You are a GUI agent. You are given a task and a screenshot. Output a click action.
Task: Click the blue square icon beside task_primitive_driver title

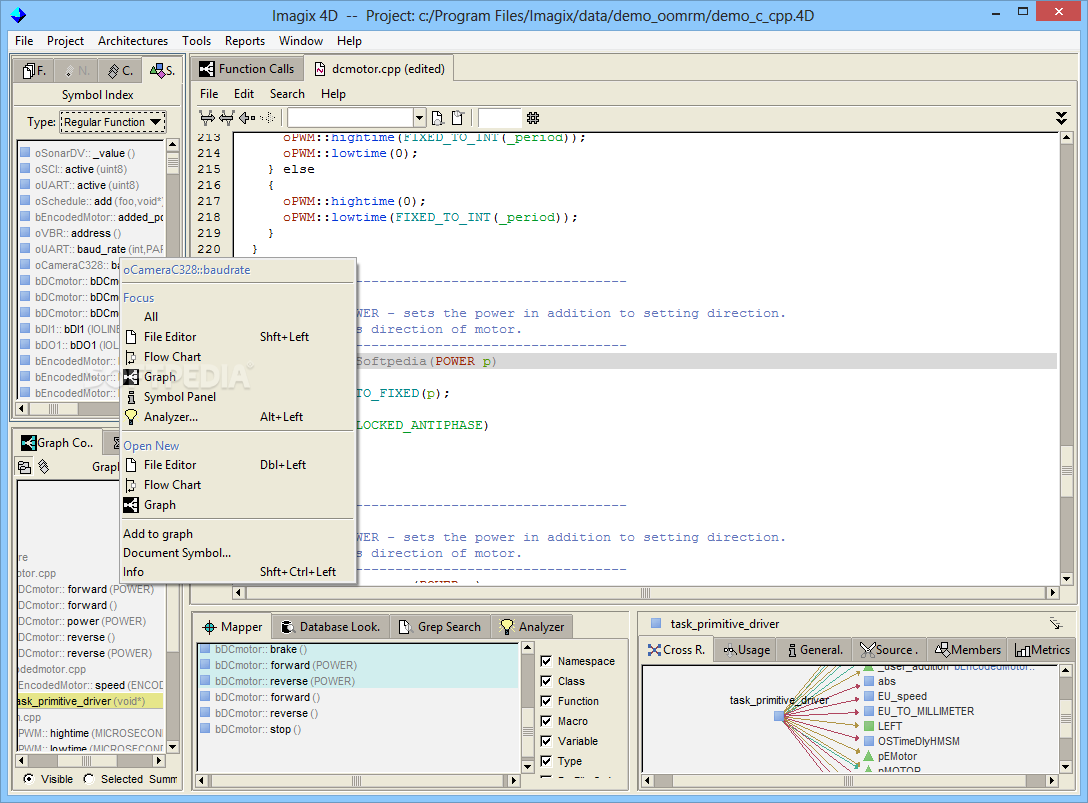656,623
